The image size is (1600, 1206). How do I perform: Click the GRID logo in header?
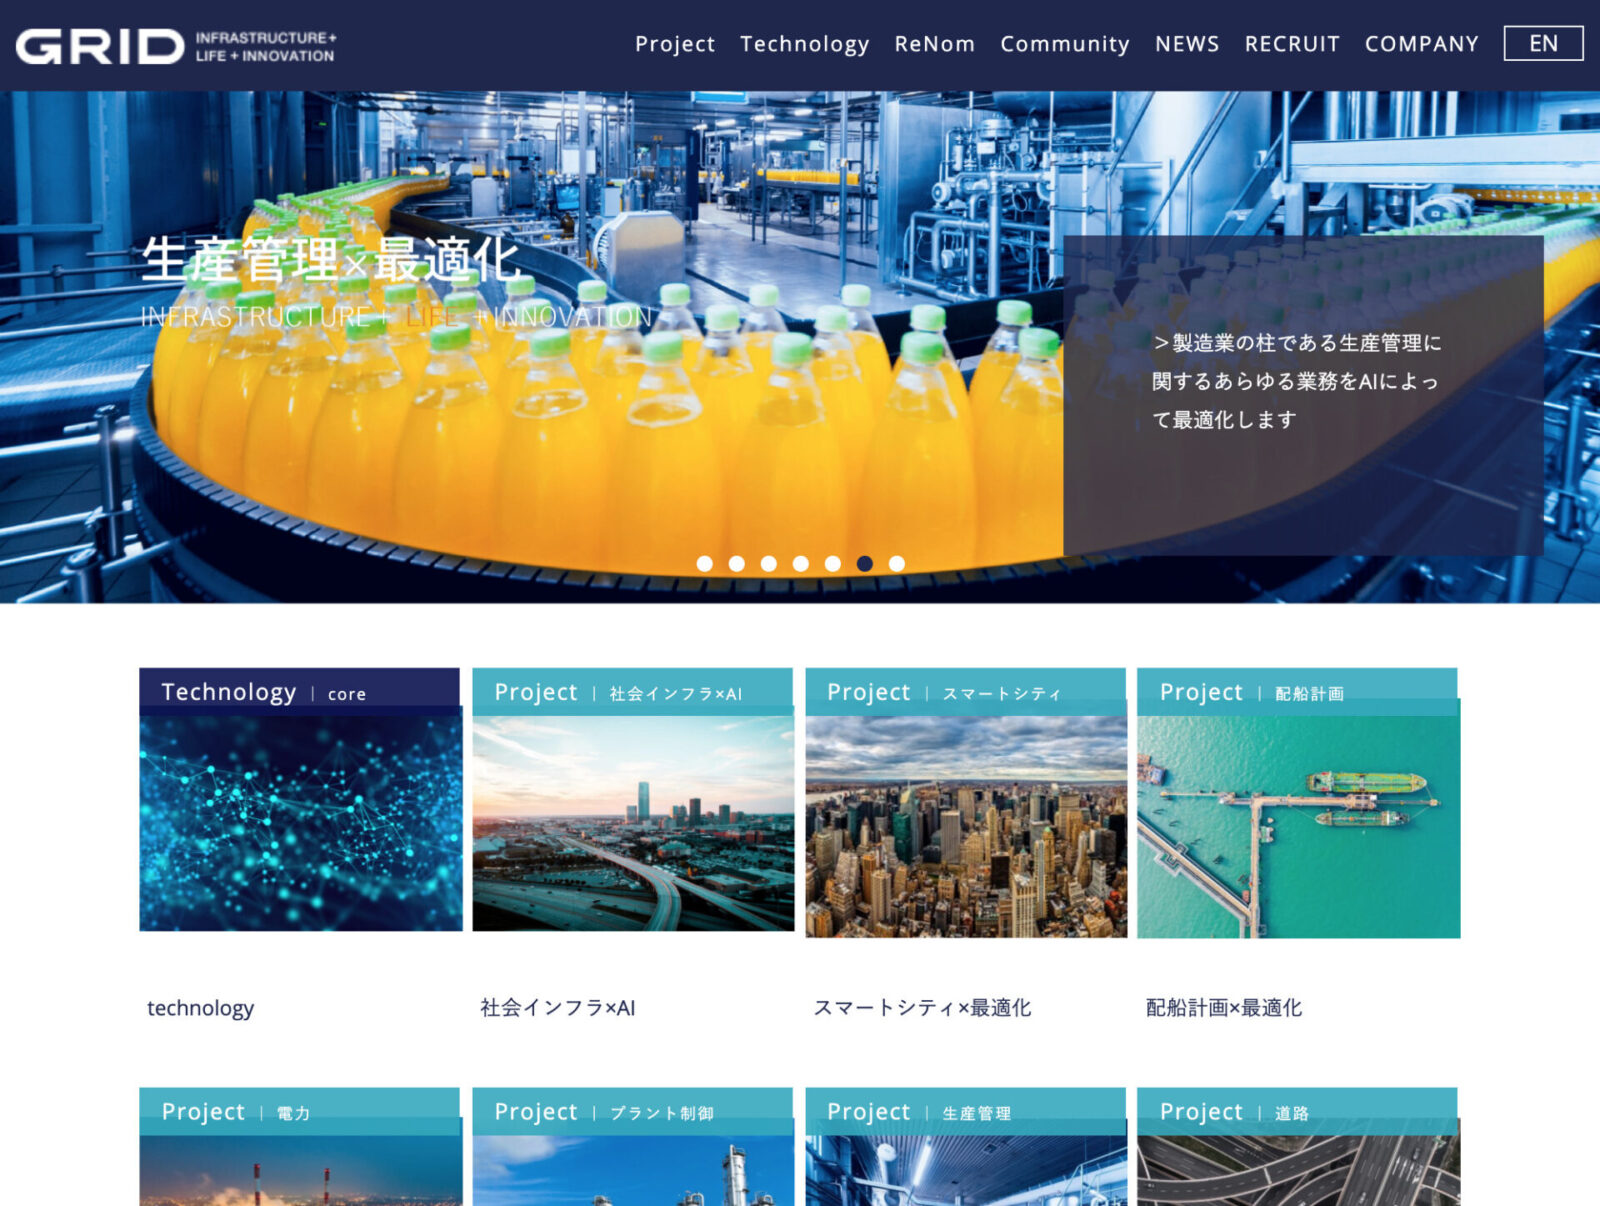[175, 46]
